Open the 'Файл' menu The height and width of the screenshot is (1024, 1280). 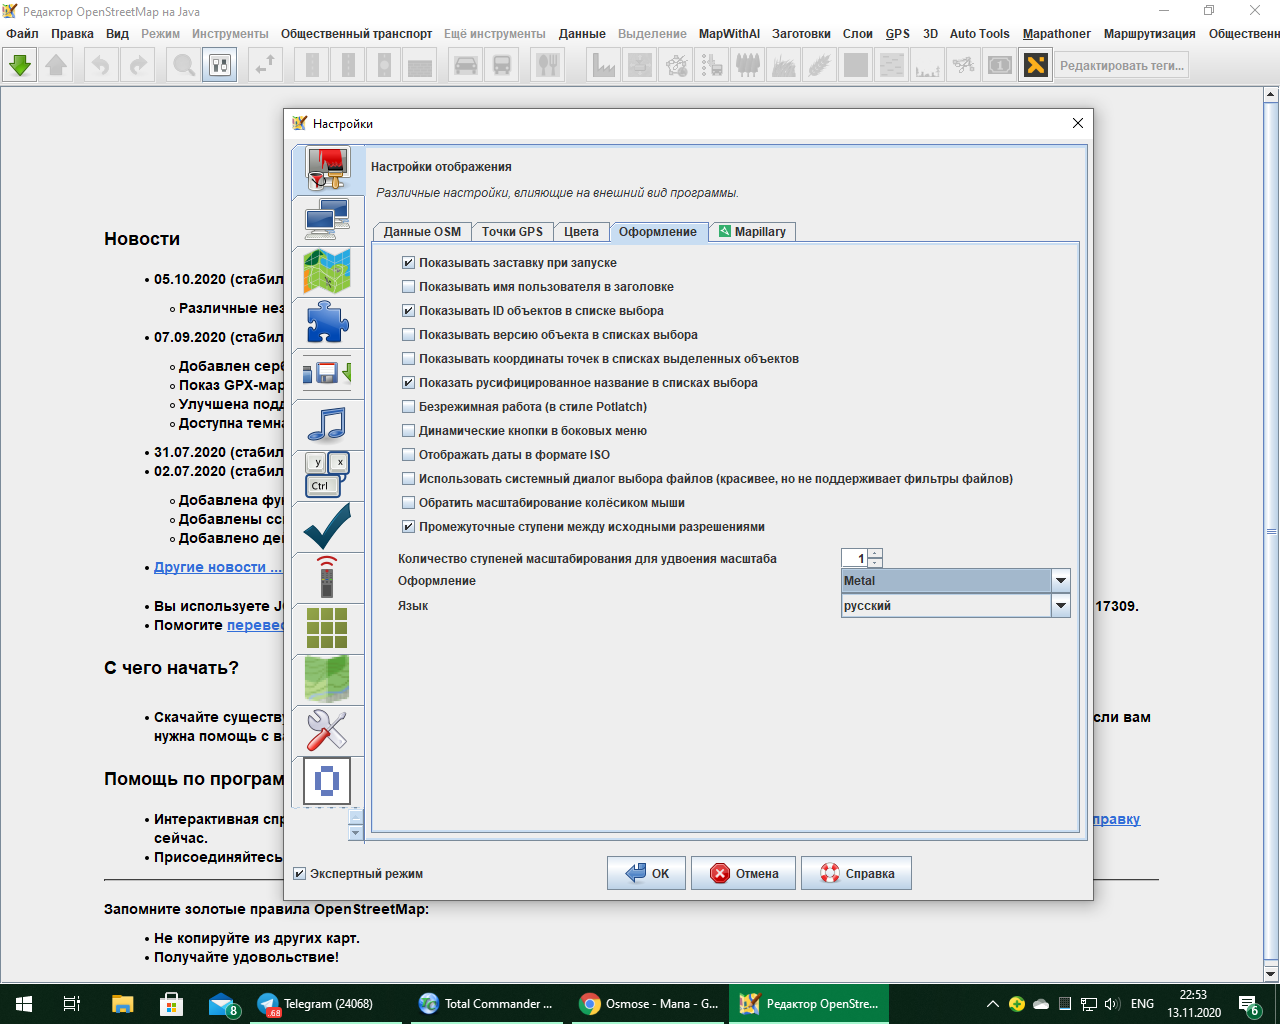tap(22, 34)
